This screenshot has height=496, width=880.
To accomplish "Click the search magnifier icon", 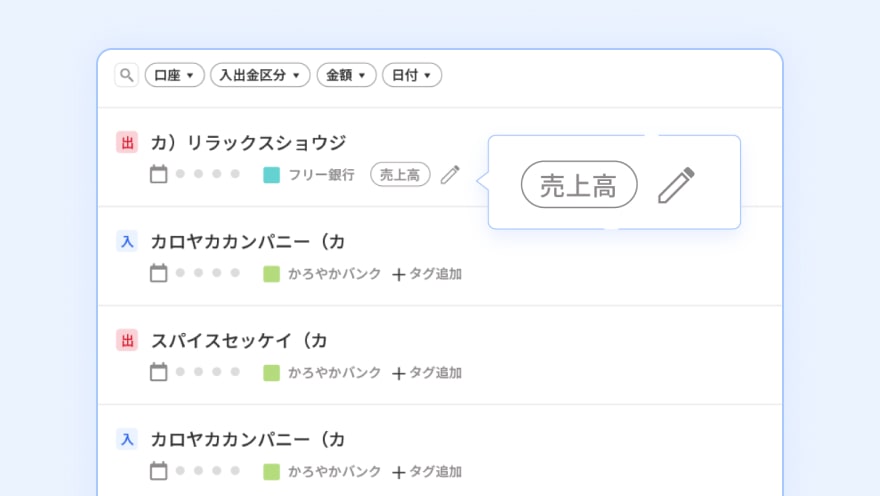I will [126, 75].
